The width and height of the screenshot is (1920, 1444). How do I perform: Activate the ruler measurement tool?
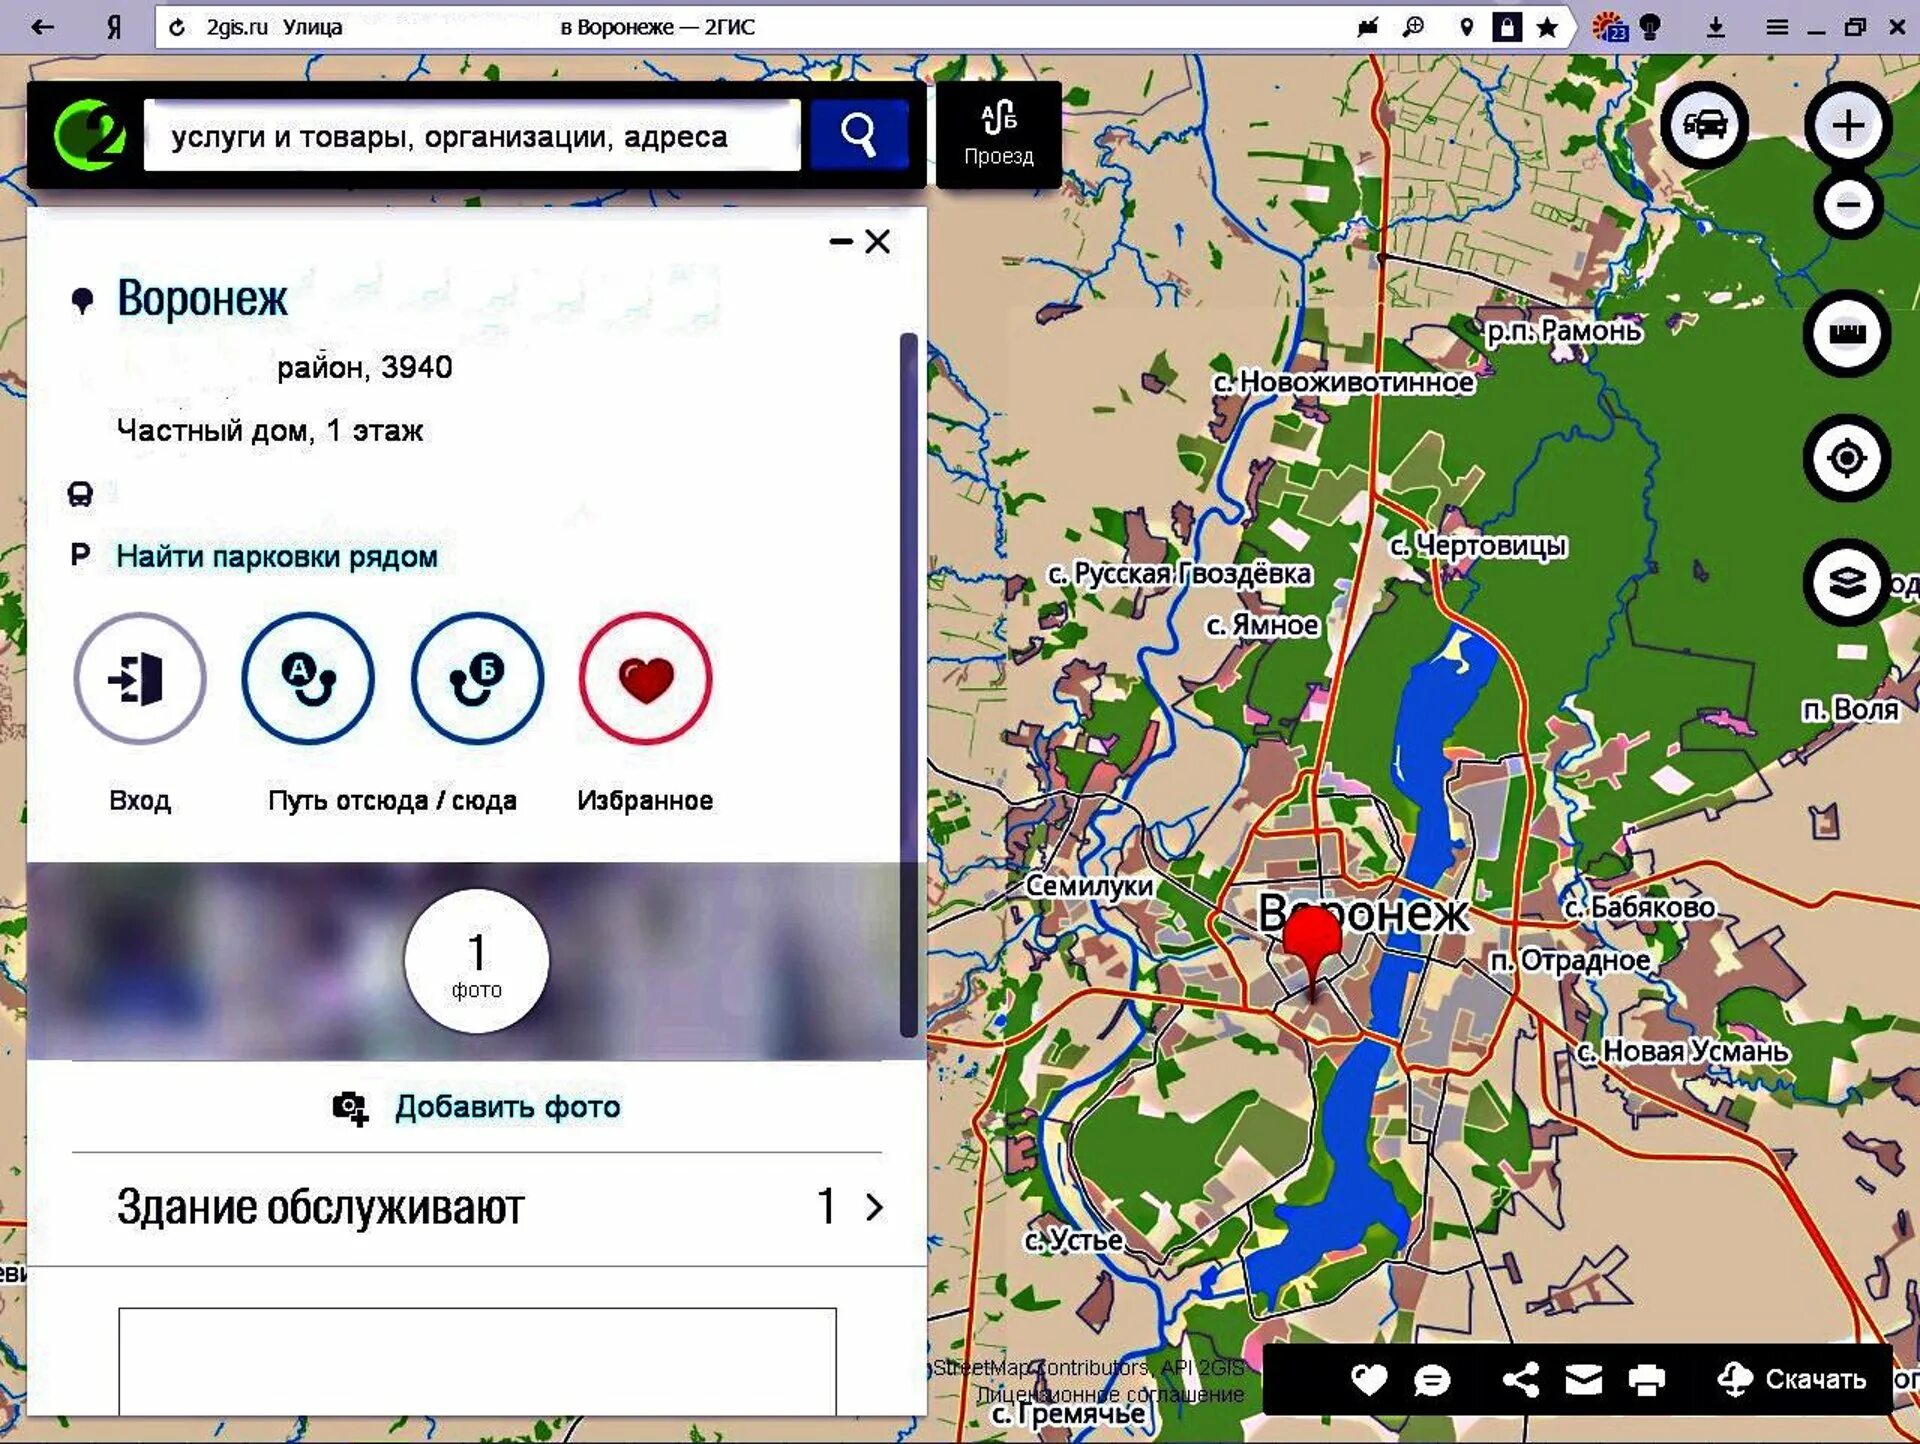1846,334
